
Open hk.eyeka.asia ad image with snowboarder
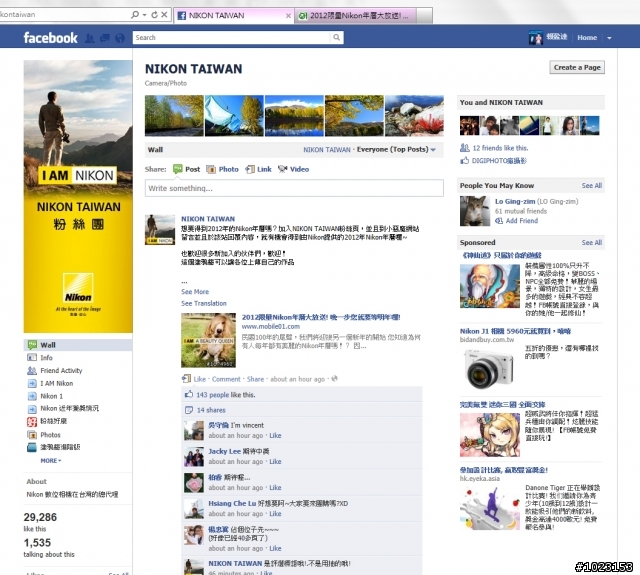point(489,508)
